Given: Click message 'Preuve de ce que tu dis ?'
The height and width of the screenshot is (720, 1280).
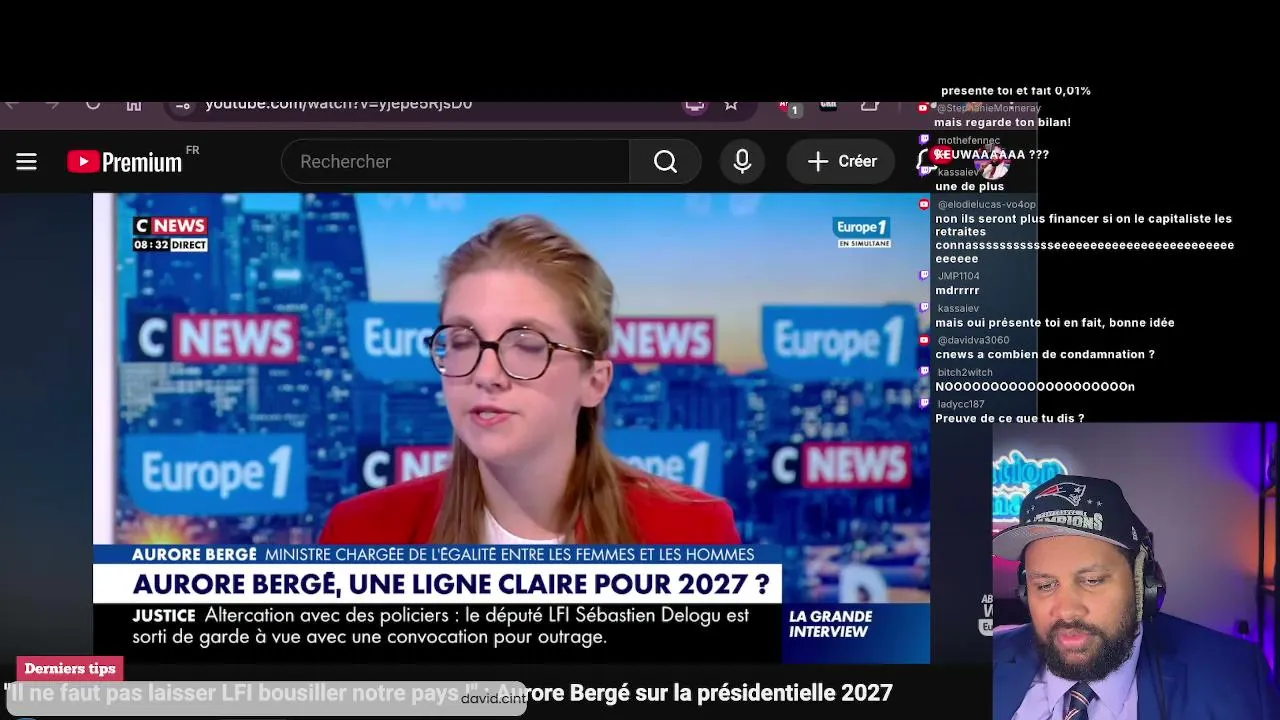Looking at the screenshot, I should click(x=1010, y=419).
